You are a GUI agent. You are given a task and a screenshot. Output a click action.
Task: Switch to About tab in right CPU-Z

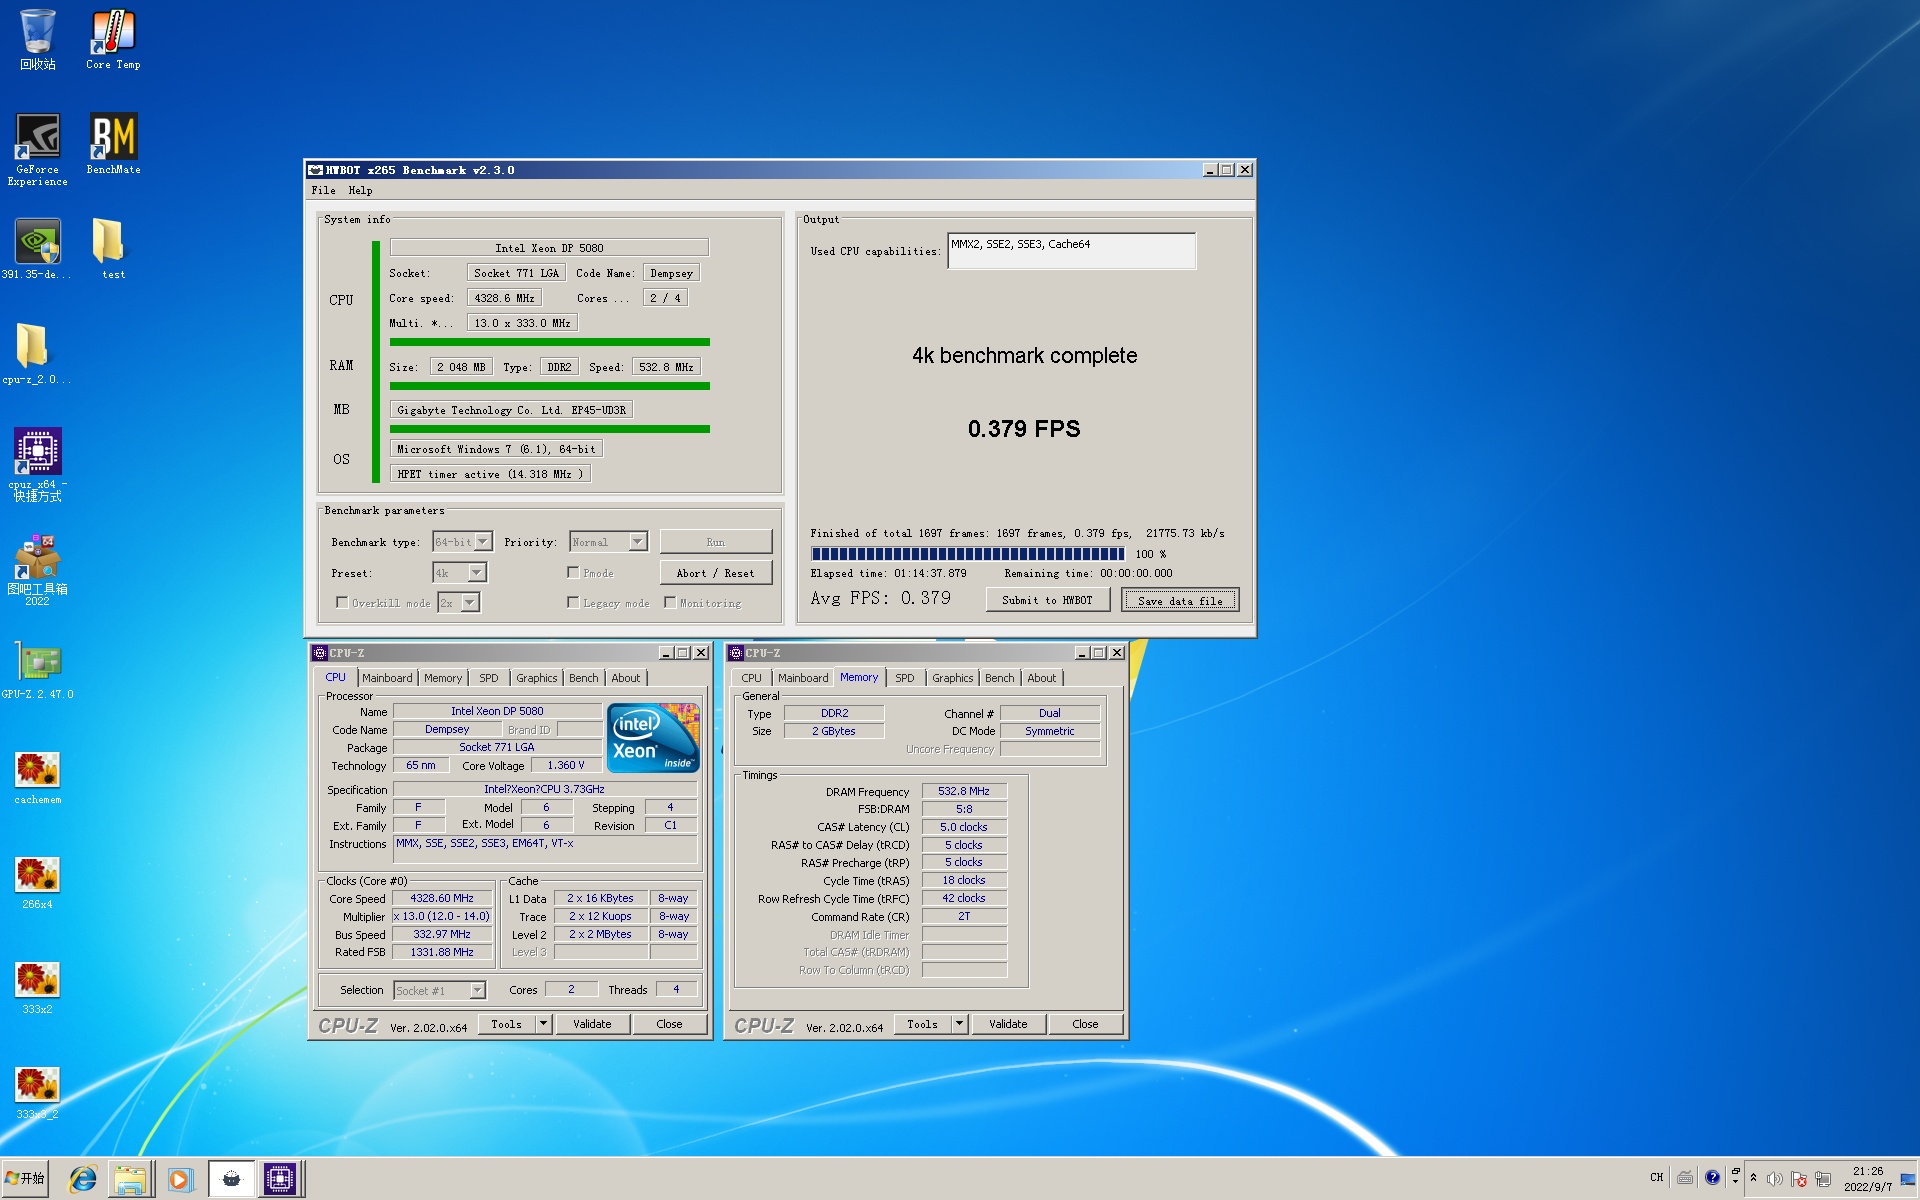[x=1041, y=678]
